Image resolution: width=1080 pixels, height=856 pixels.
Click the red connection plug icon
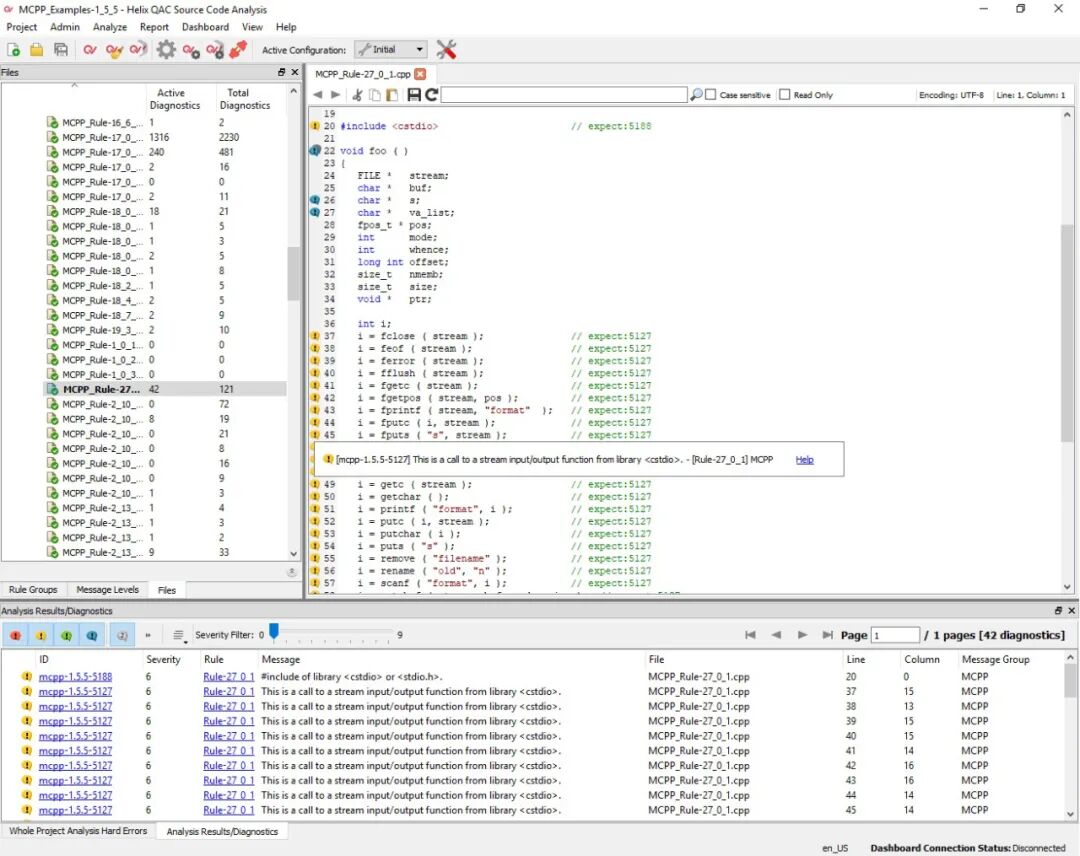click(x=238, y=50)
